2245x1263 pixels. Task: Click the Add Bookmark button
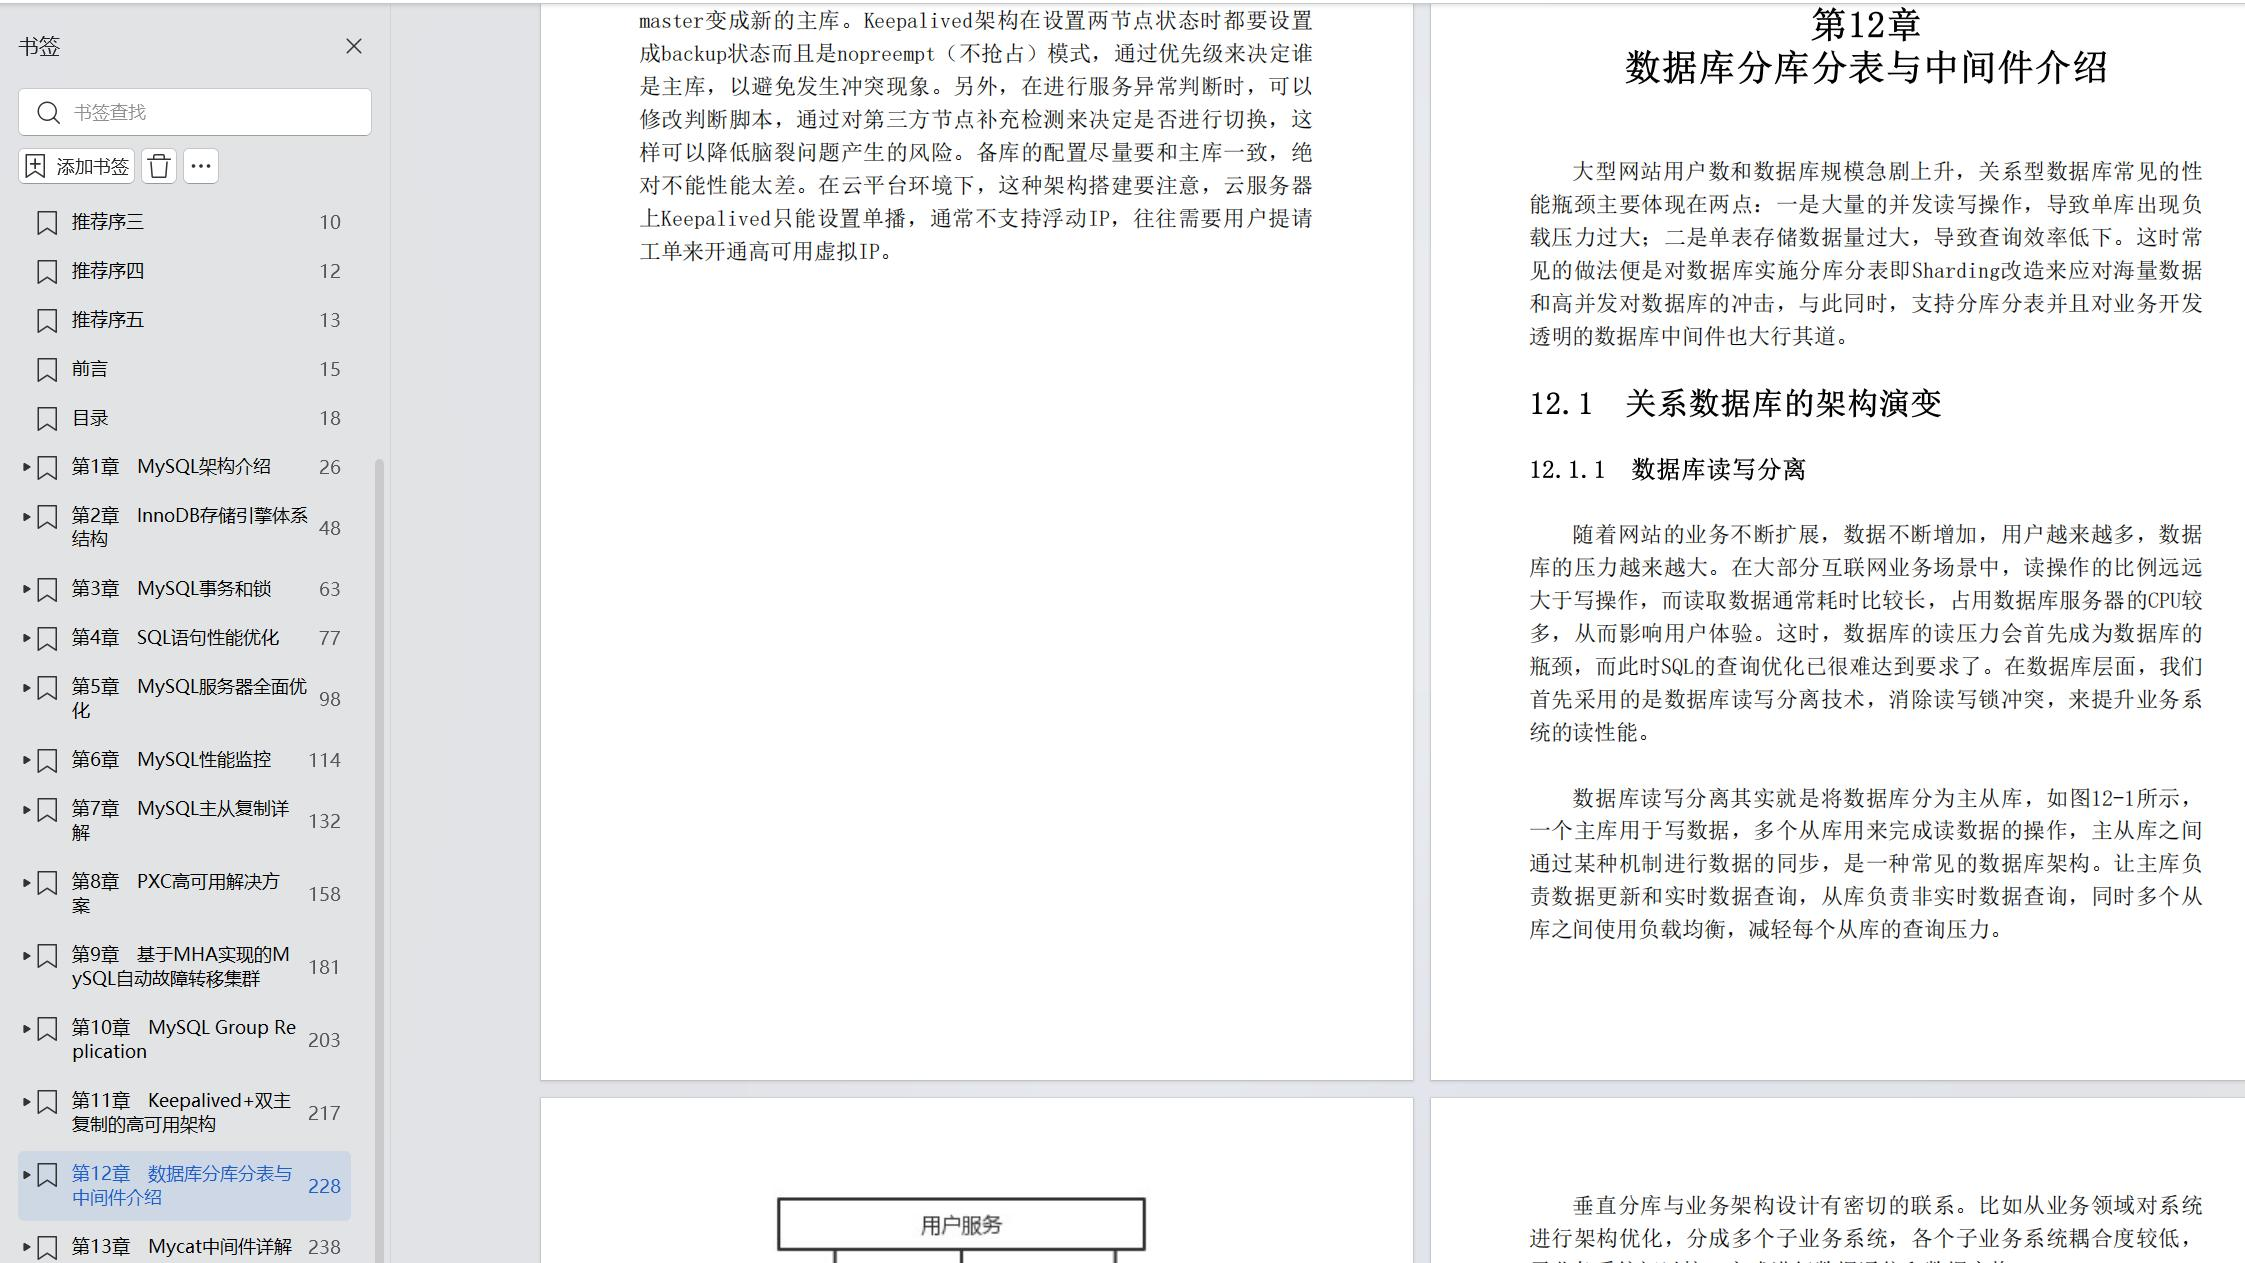(77, 166)
